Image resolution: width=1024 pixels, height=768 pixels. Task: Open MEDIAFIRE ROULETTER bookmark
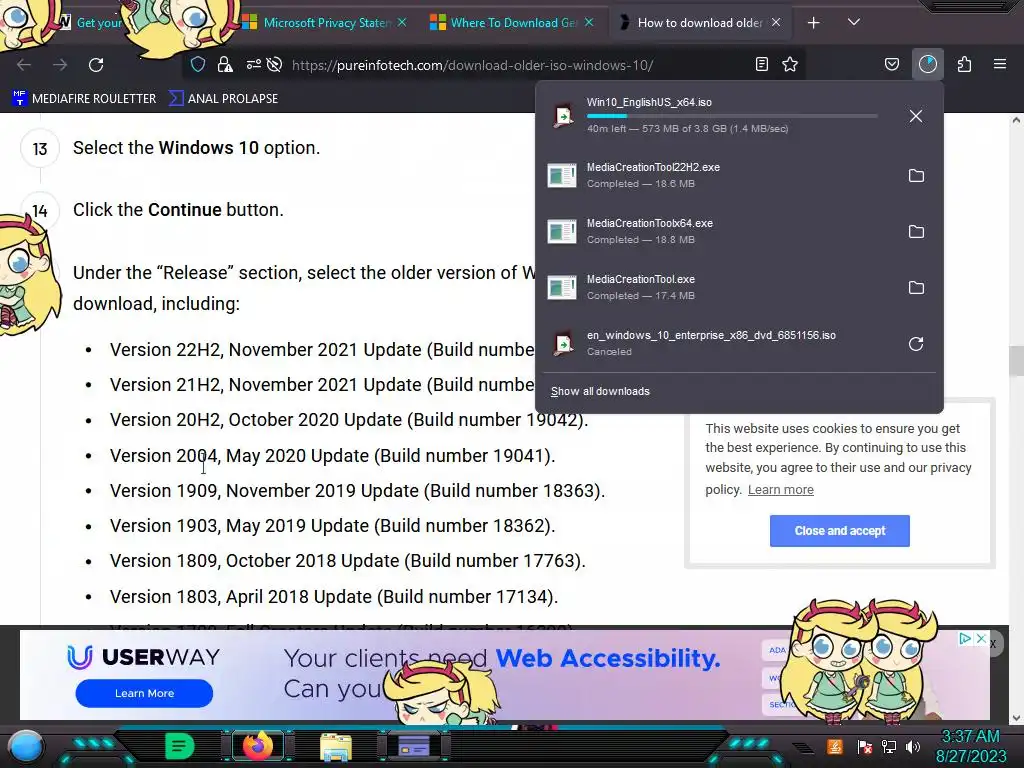coord(84,99)
